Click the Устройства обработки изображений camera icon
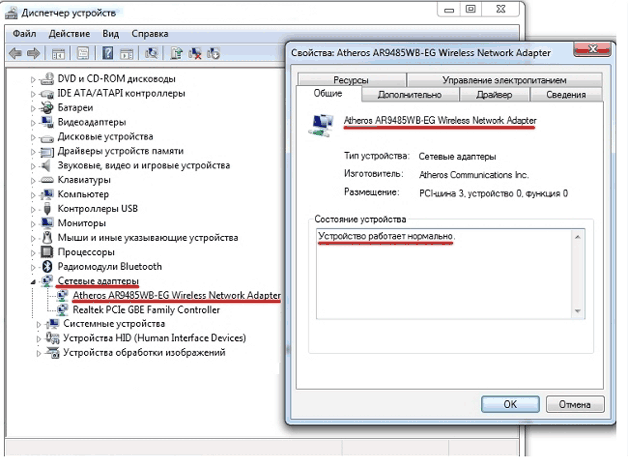Viewport: 628px width, 468px height. coord(52,352)
